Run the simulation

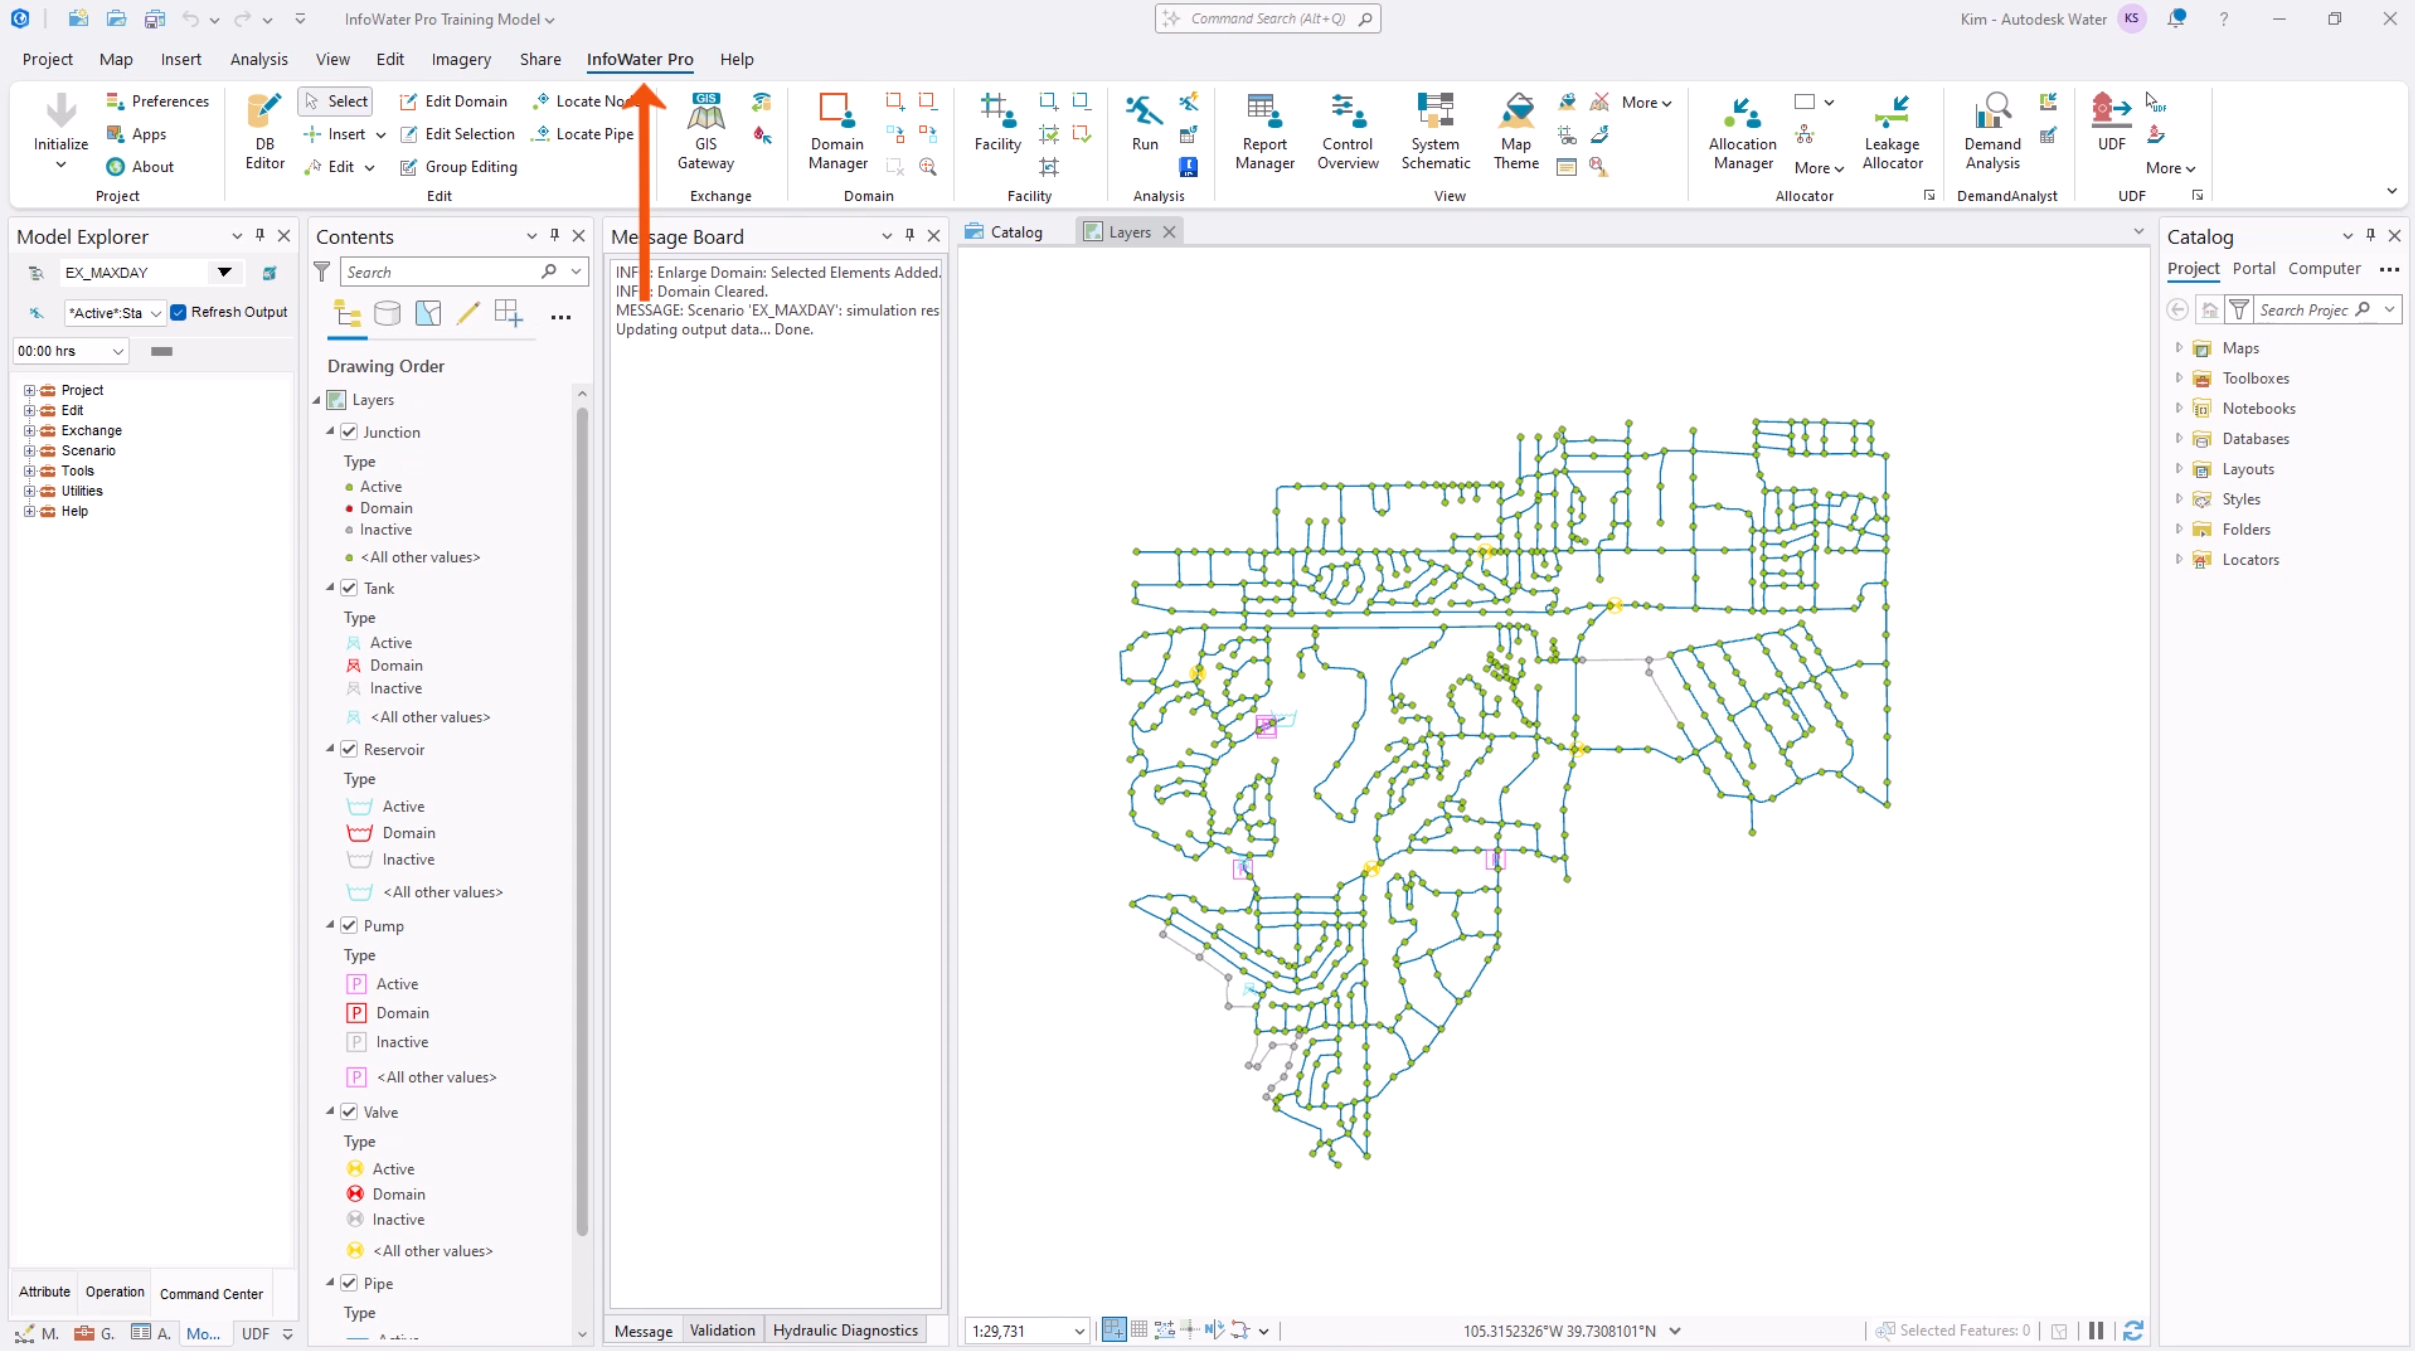click(1143, 125)
